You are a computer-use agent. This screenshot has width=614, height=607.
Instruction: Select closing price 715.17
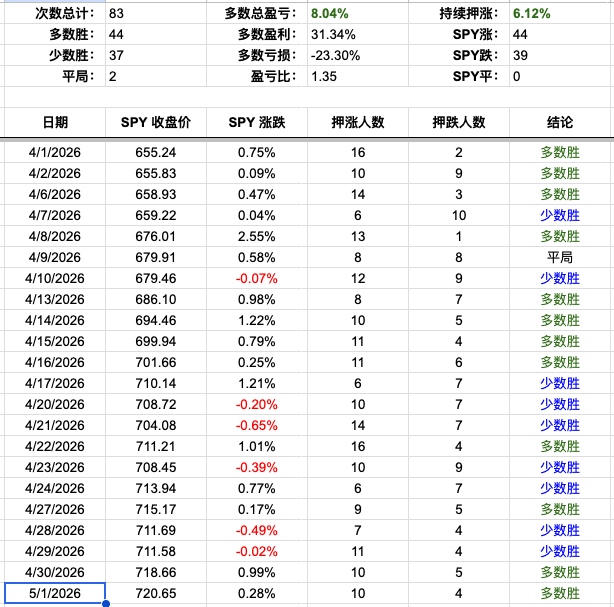click(x=156, y=509)
